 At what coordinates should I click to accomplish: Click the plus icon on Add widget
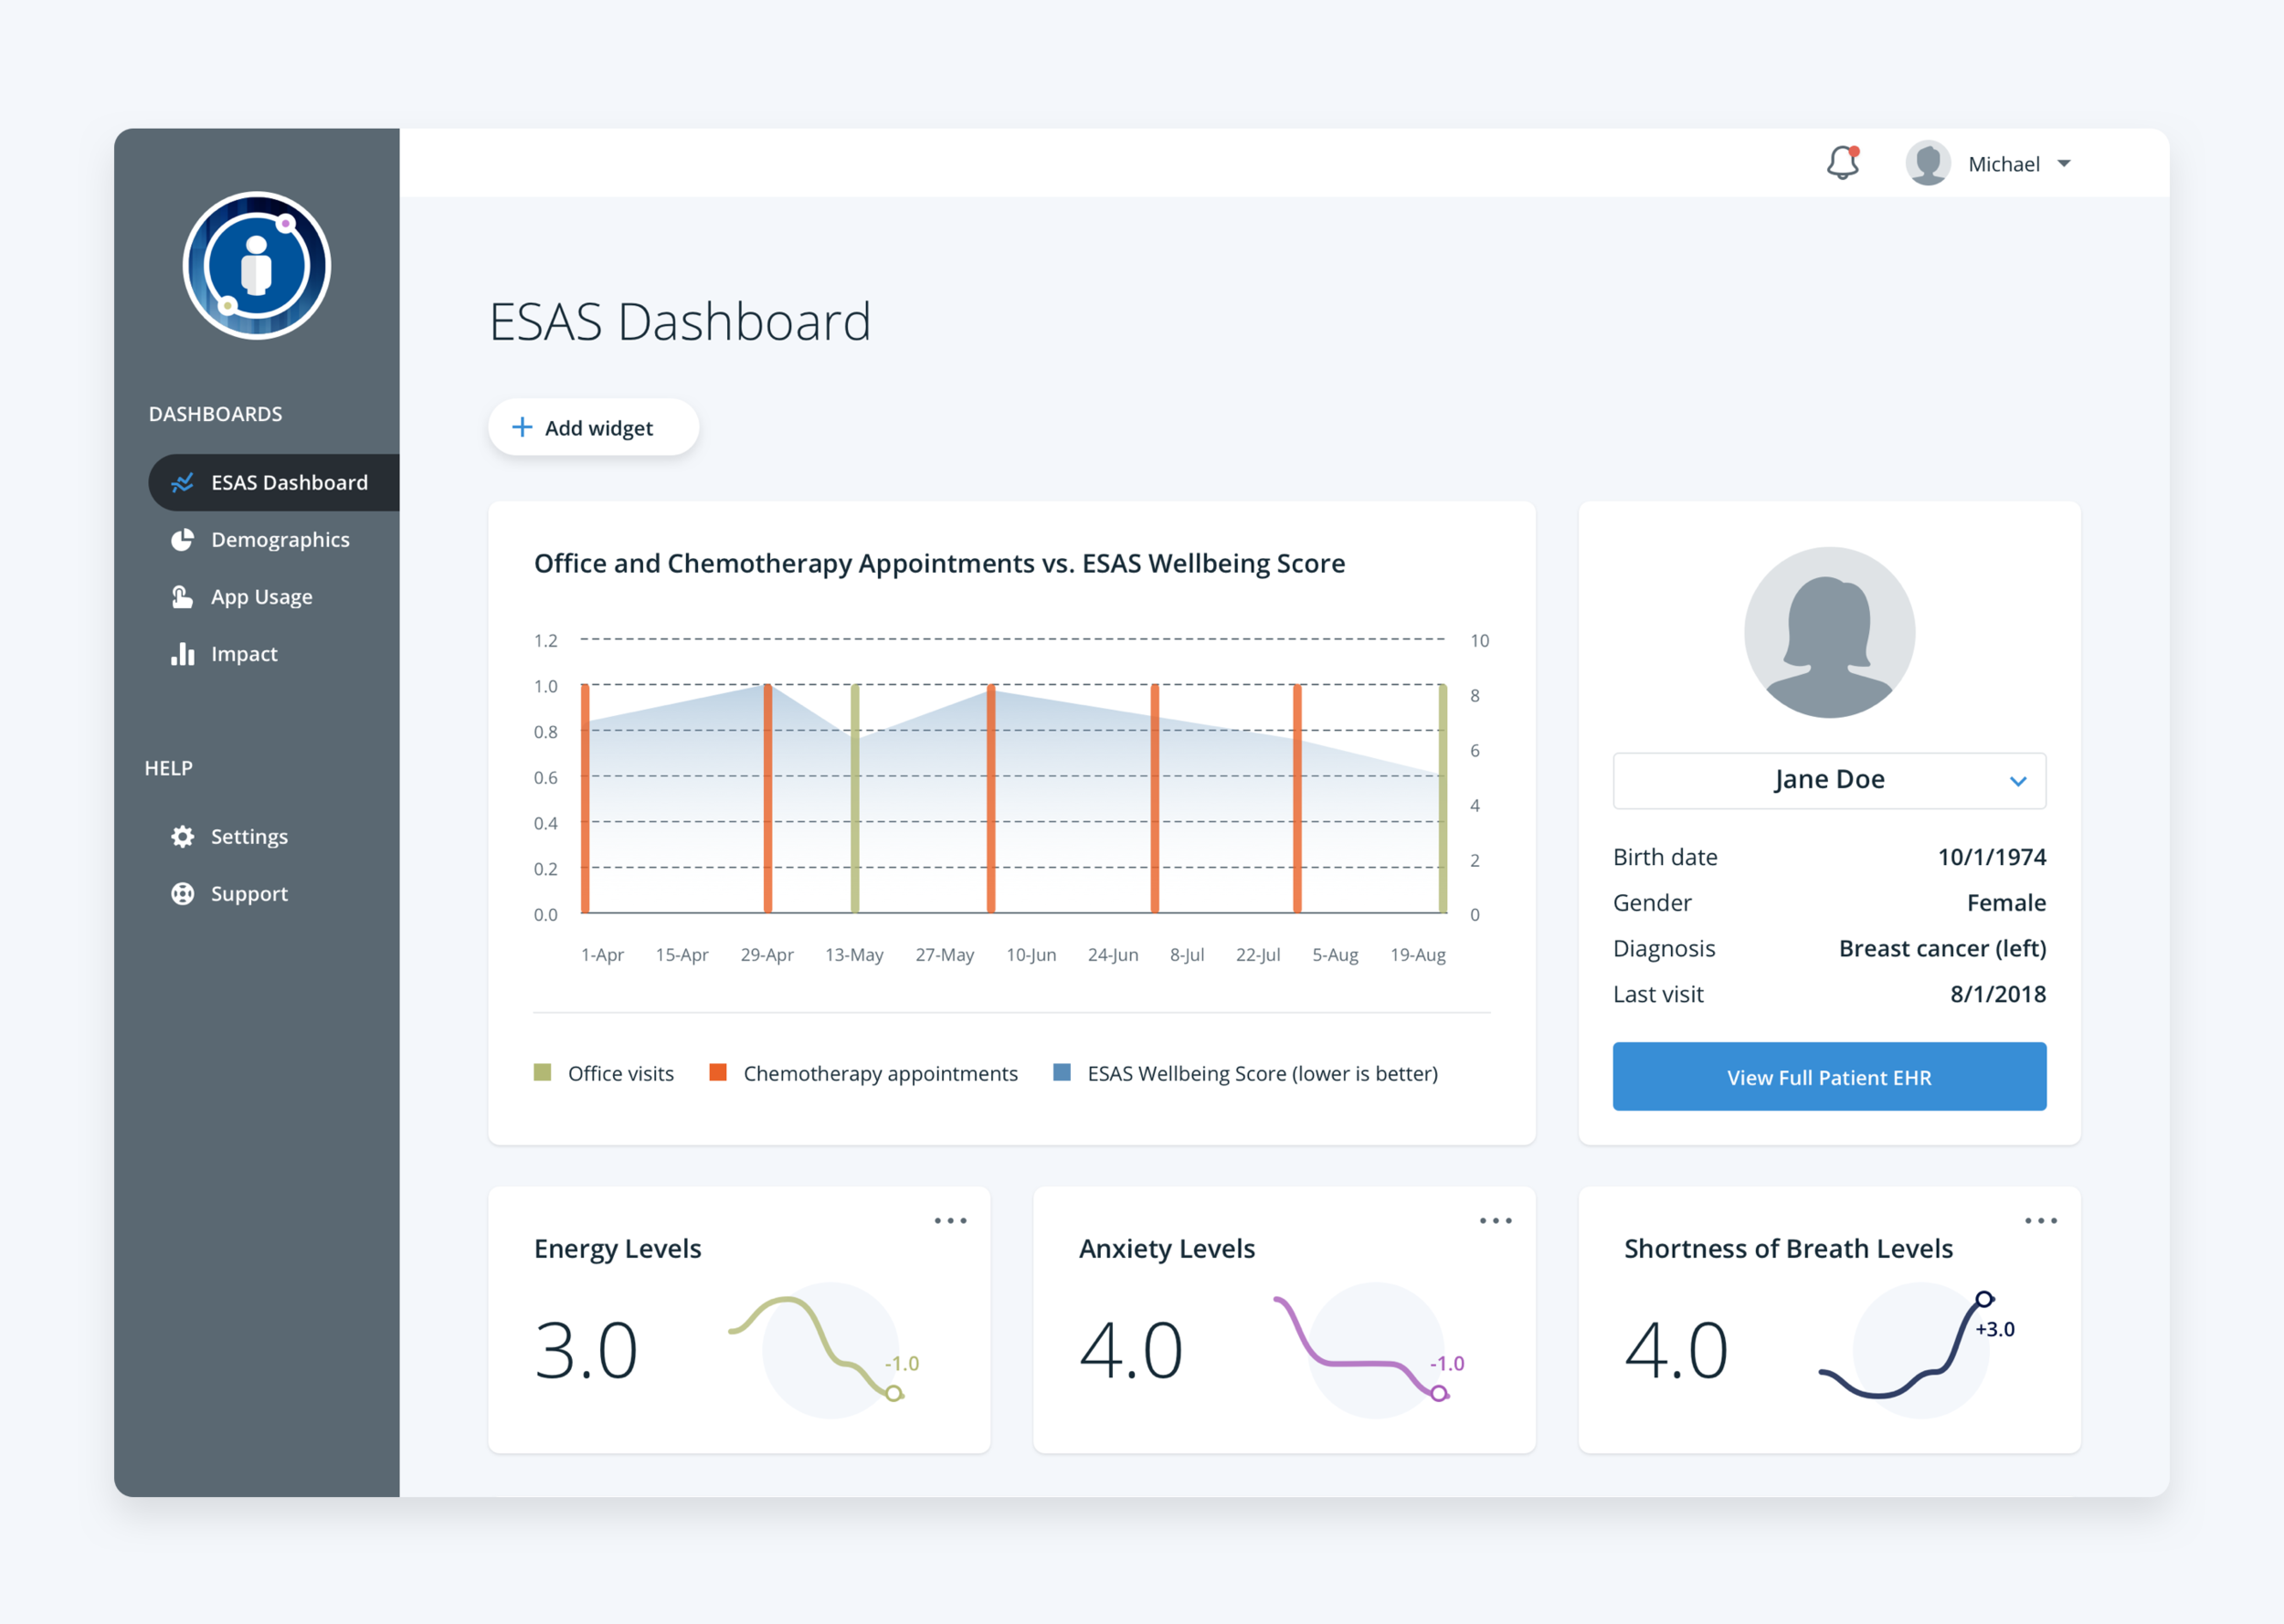522,427
